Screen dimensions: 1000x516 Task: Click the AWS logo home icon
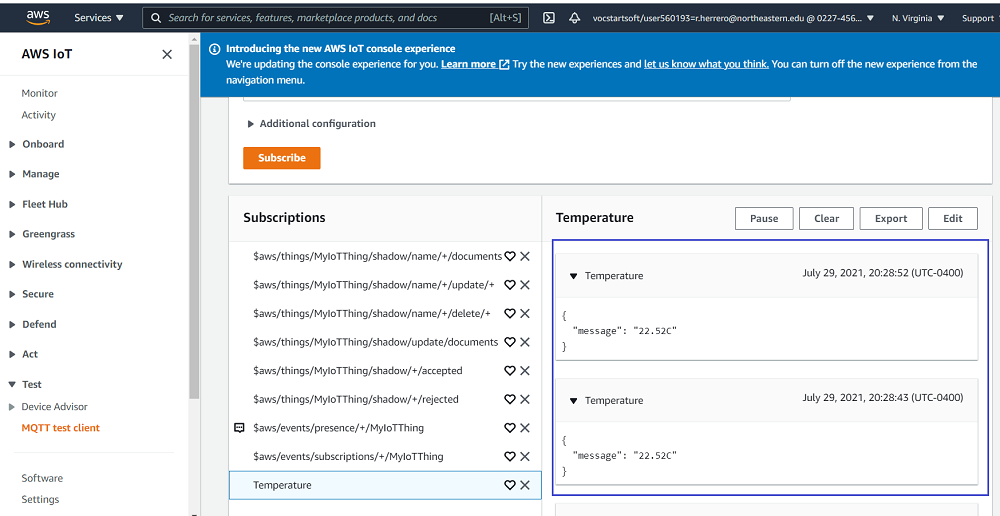[x=38, y=17]
